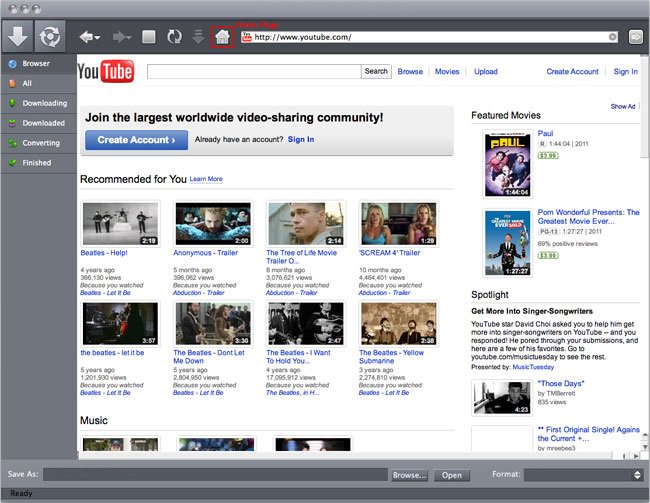Click the Create Account link at top right
This screenshot has height=503, width=650.
click(x=572, y=71)
